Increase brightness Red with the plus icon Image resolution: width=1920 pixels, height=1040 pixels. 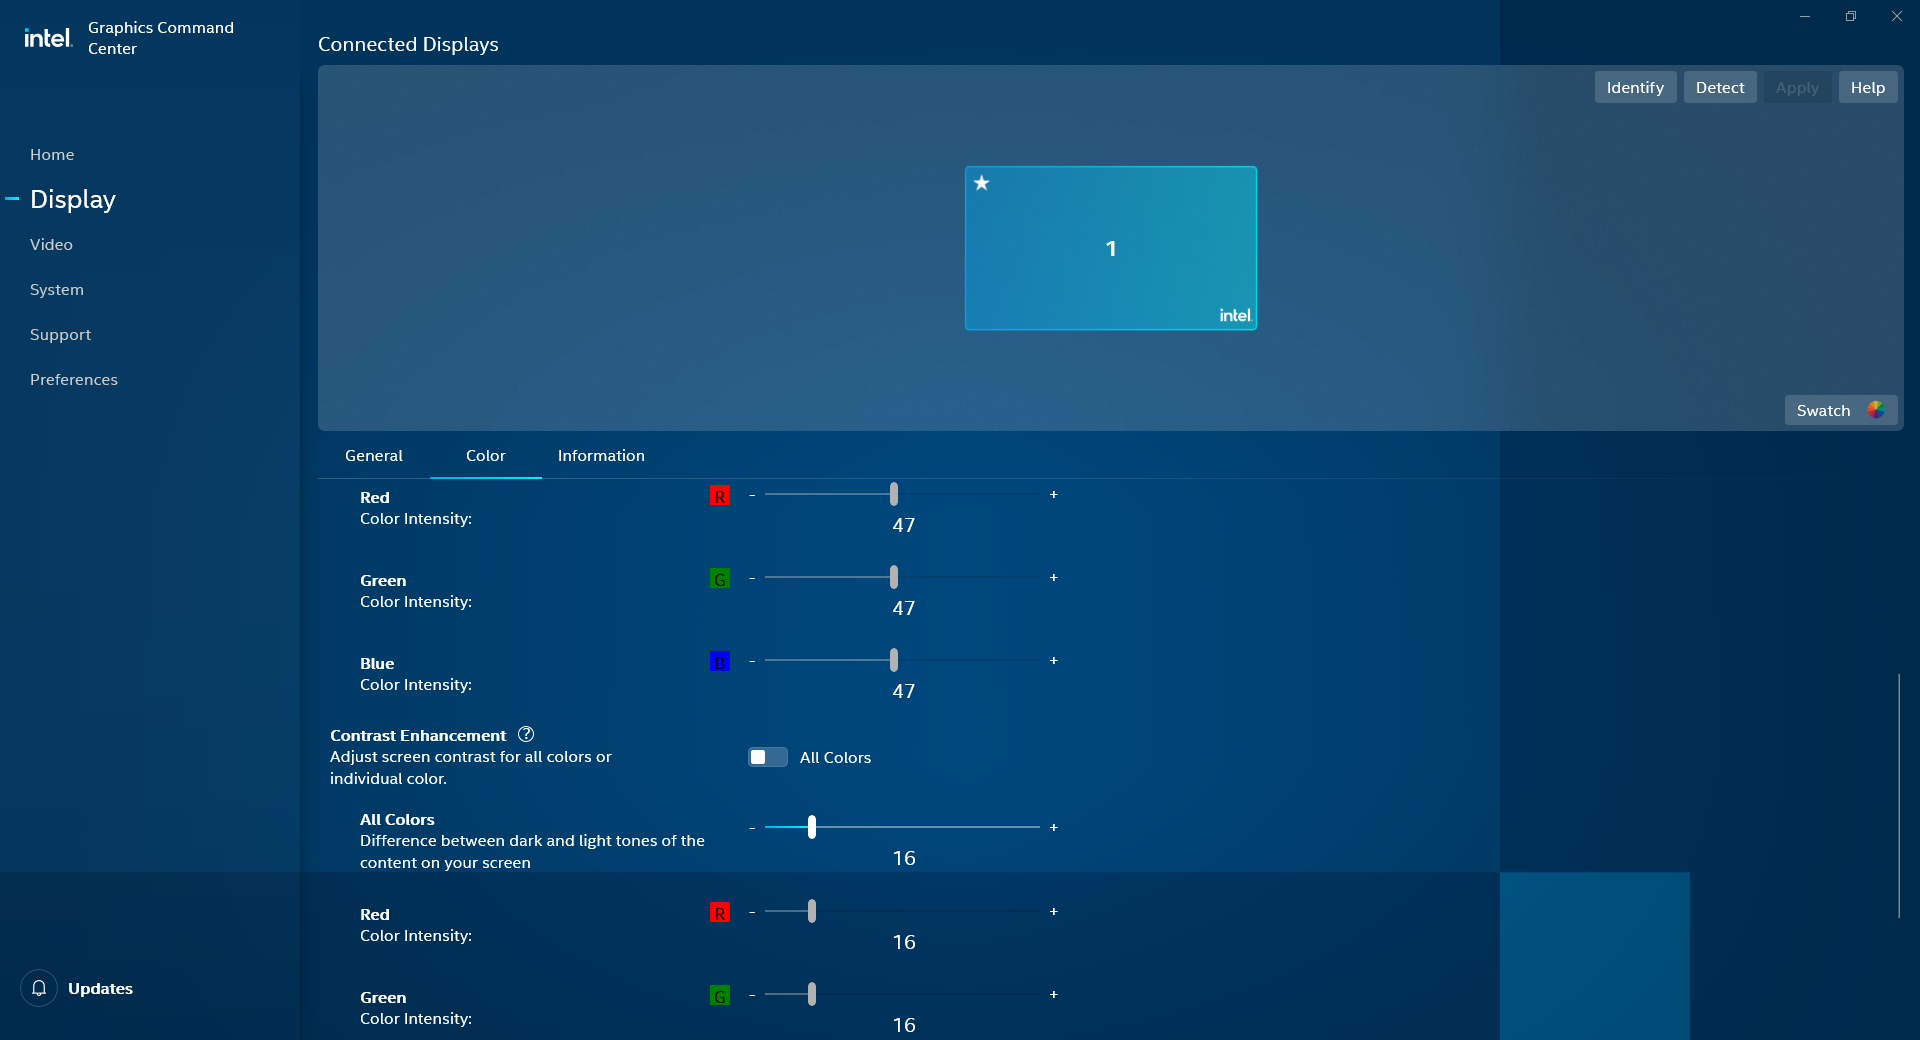click(x=1053, y=495)
